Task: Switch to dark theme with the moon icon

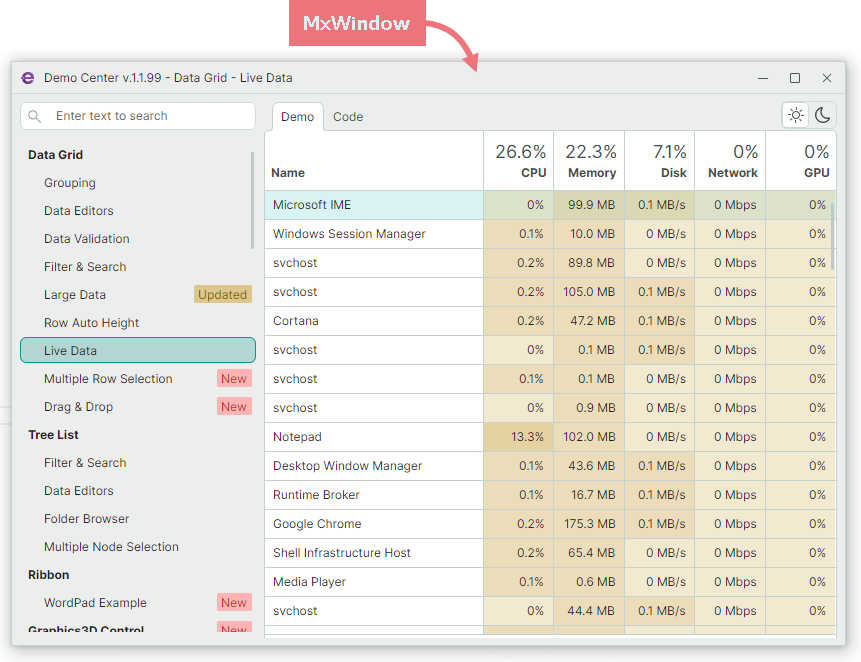Action: (x=822, y=115)
